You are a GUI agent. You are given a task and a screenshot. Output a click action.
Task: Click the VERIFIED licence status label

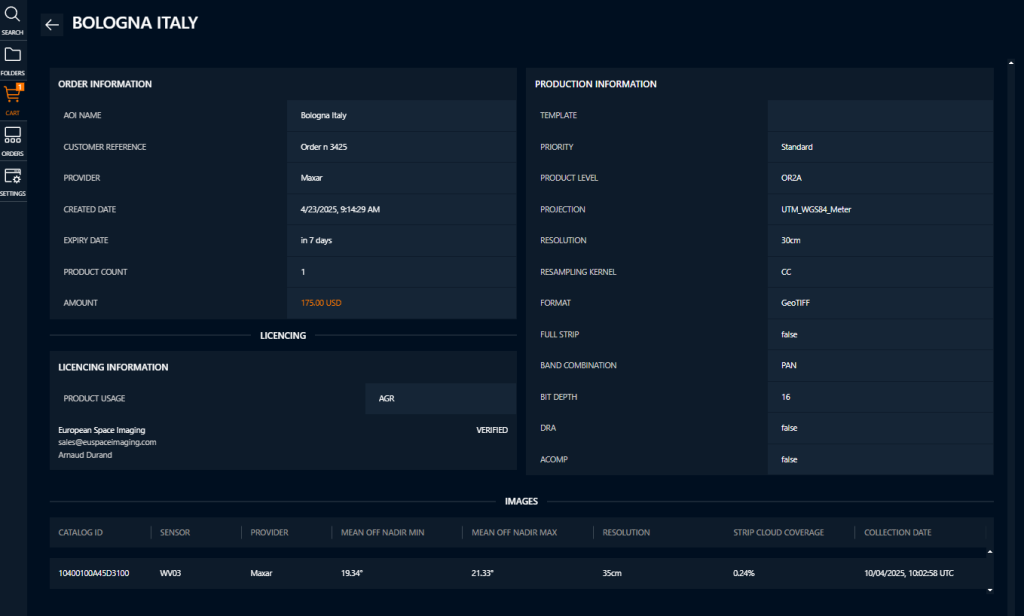click(491, 430)
